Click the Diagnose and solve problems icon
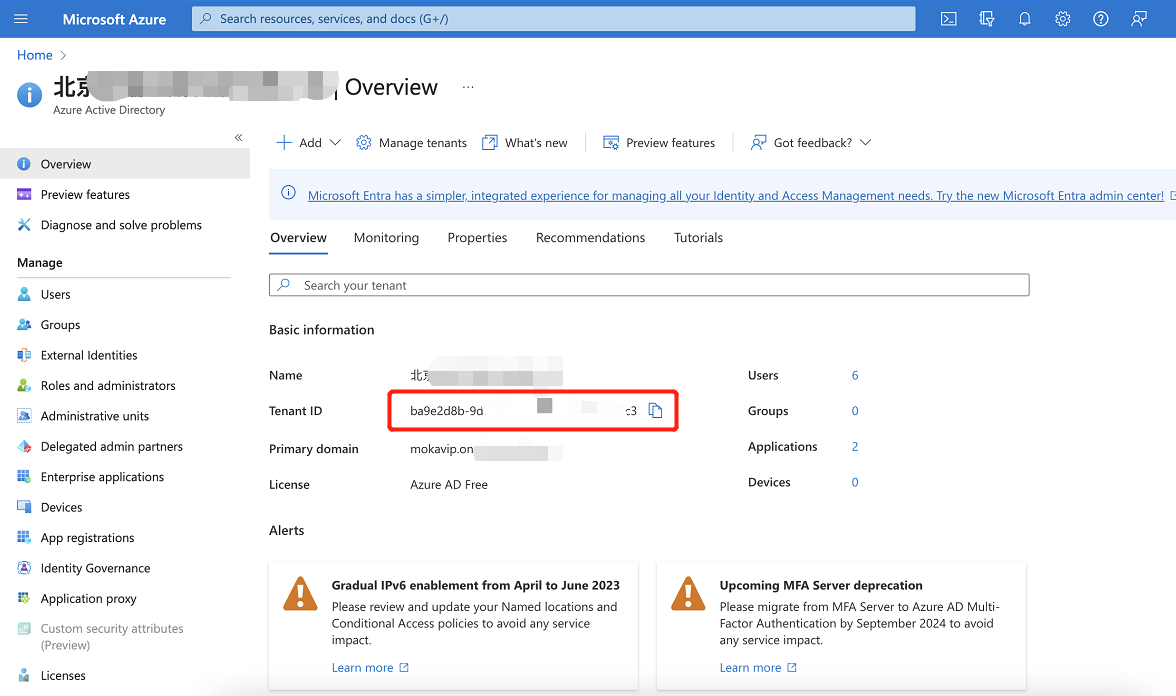Image resolution: width=1176 pixels, height=696 pixels. click(24, 224)
